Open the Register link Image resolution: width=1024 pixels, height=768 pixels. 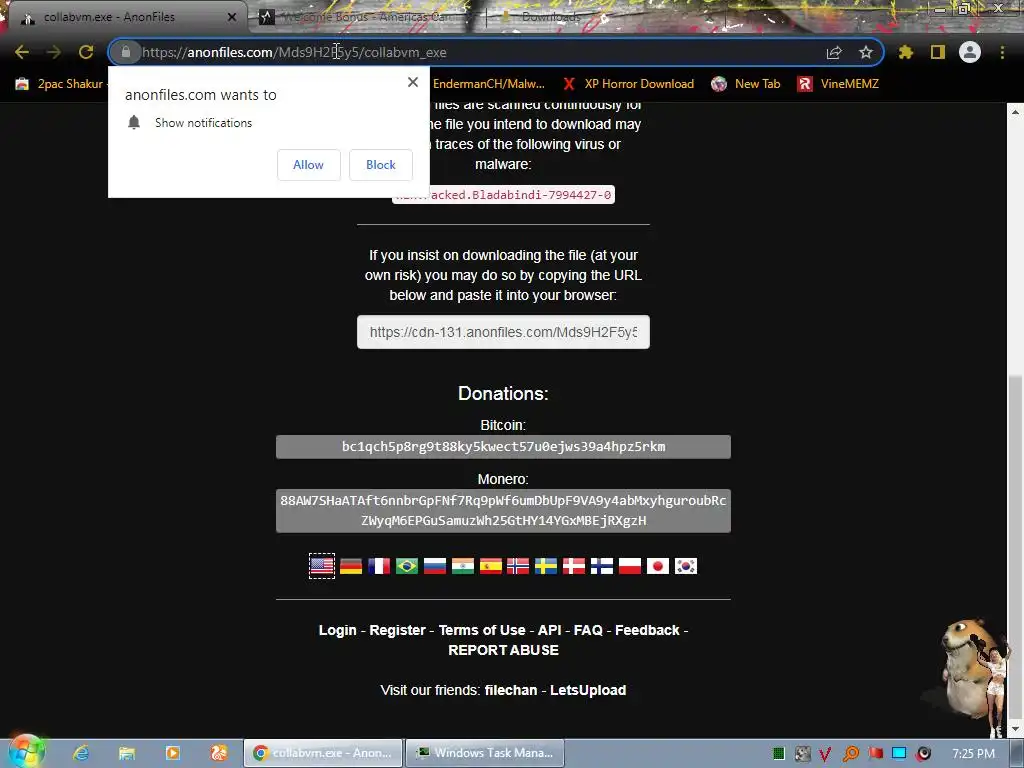397,630
